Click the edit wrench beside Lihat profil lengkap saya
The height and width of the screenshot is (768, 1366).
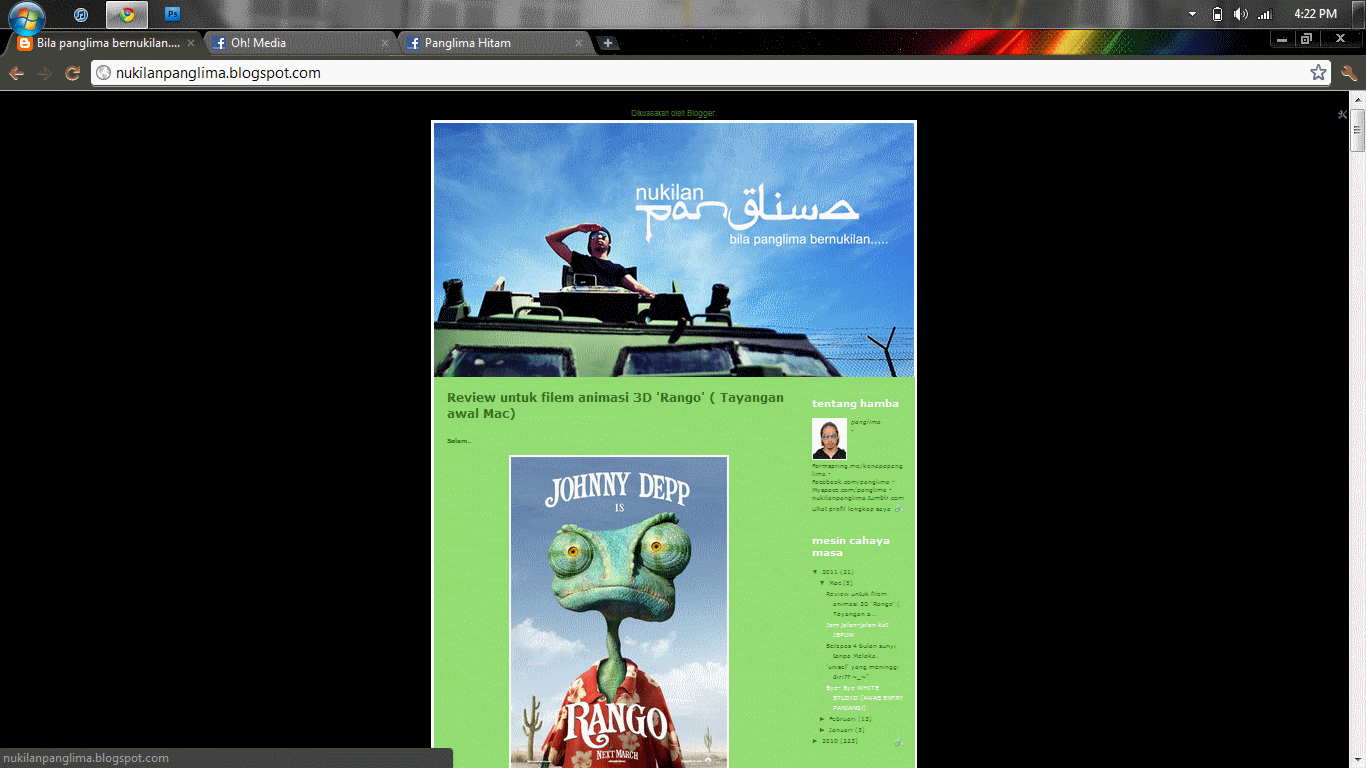click(898, 509)
